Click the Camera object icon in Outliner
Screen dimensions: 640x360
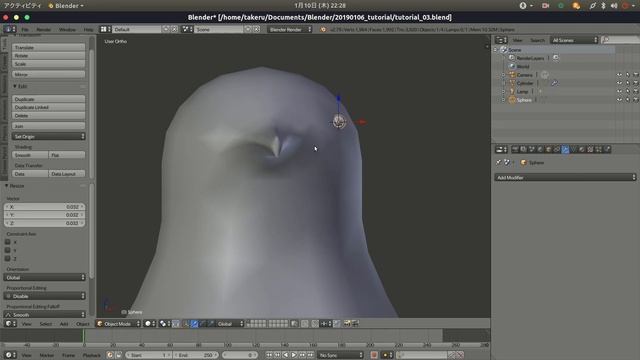(512, 75)
